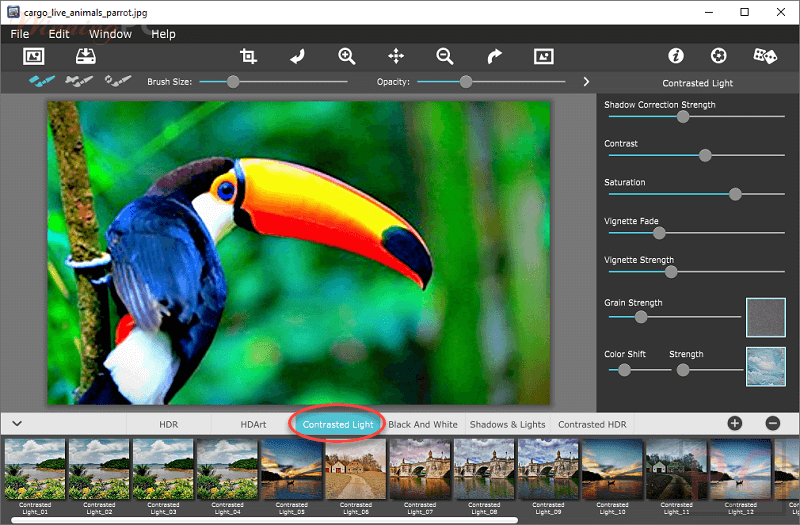800x525 pixels.
Task: Switch to Contrasted HDR tab
Action: [x=592, y=424]
